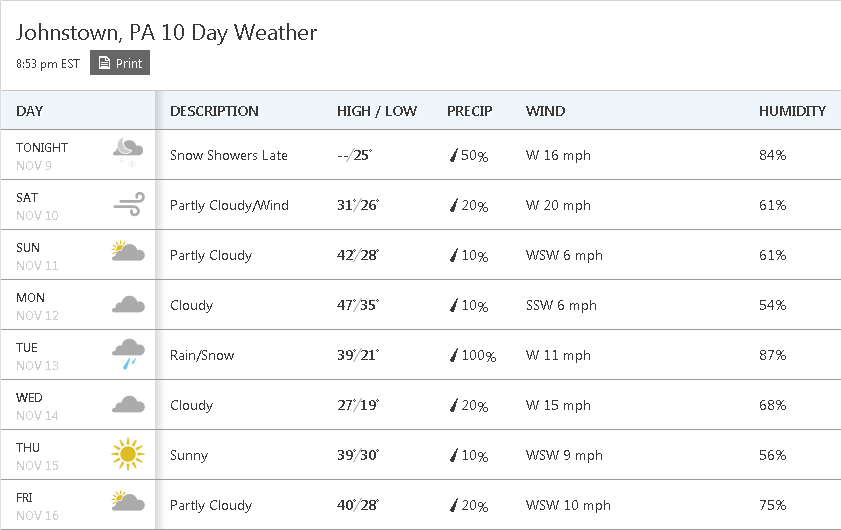Click the snow showers night icon for Tonight
841x530 pixels.
[128, 153]
